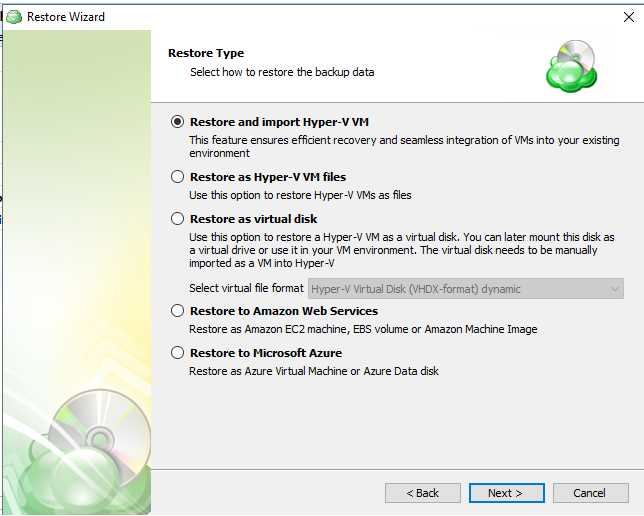Image resolution: width=644 pixels, height=516 pixels.
Task: Click the green cloud disc logo in header
Action: (x=571, y=66)
